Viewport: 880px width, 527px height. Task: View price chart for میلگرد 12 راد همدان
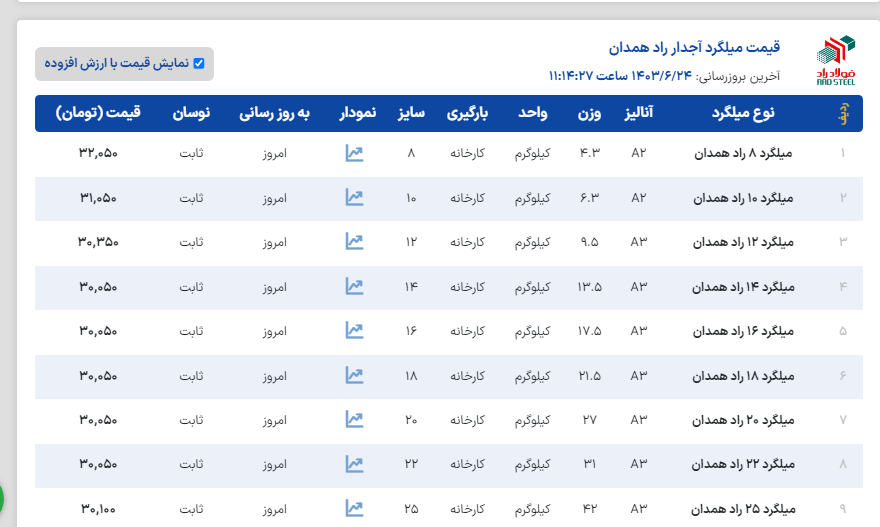click(x=353, y=241)
